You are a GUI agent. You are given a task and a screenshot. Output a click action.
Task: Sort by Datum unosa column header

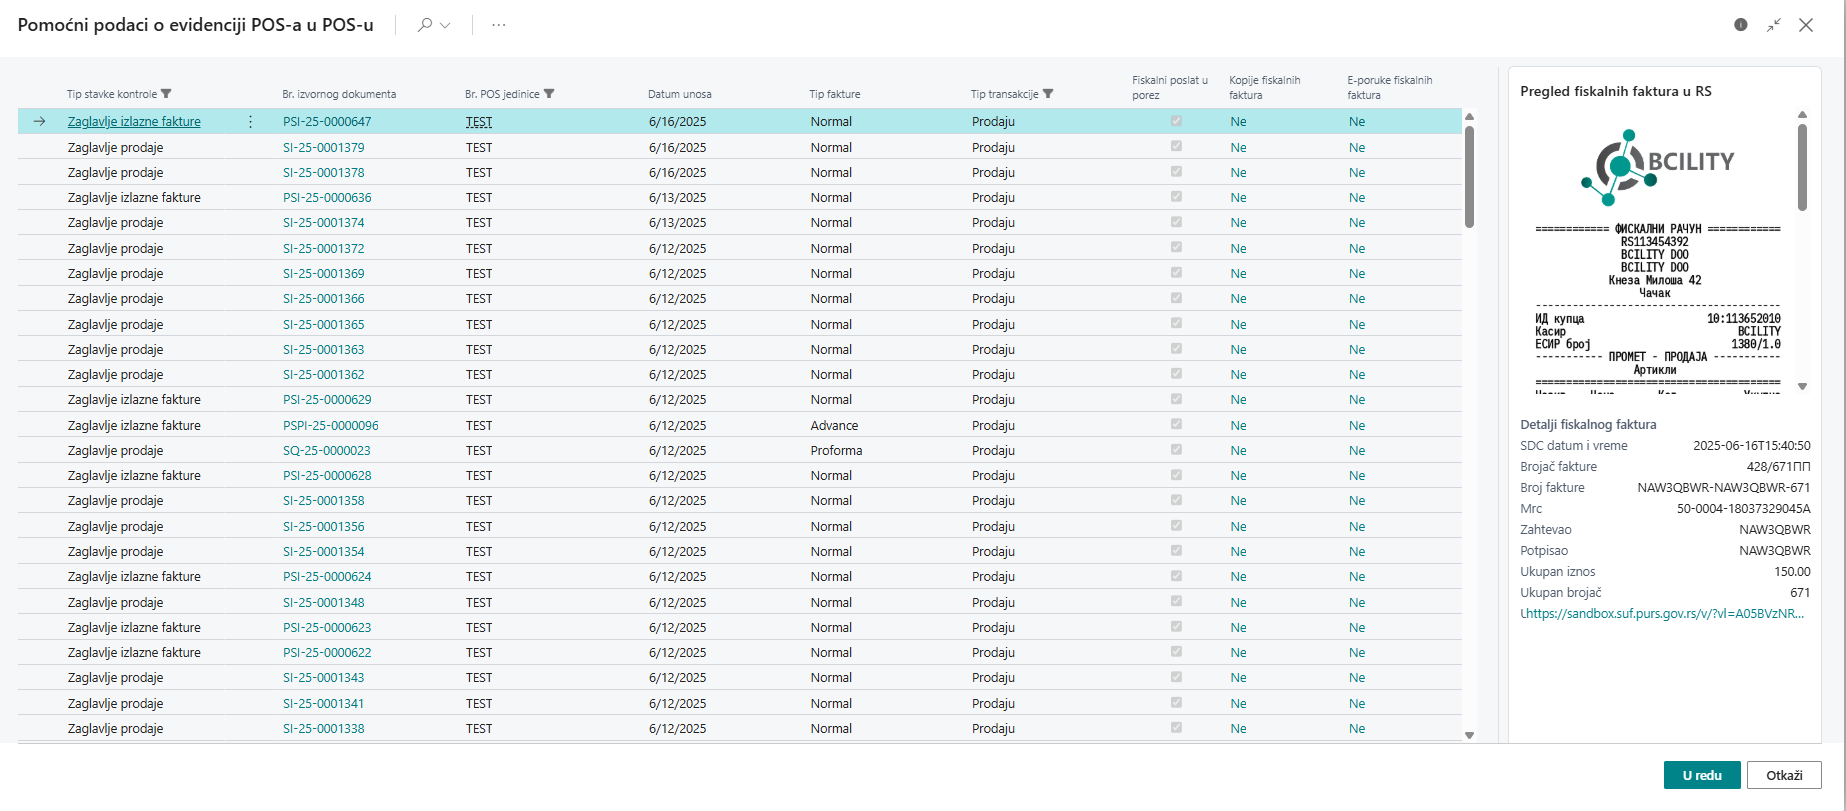click(679, 94)
